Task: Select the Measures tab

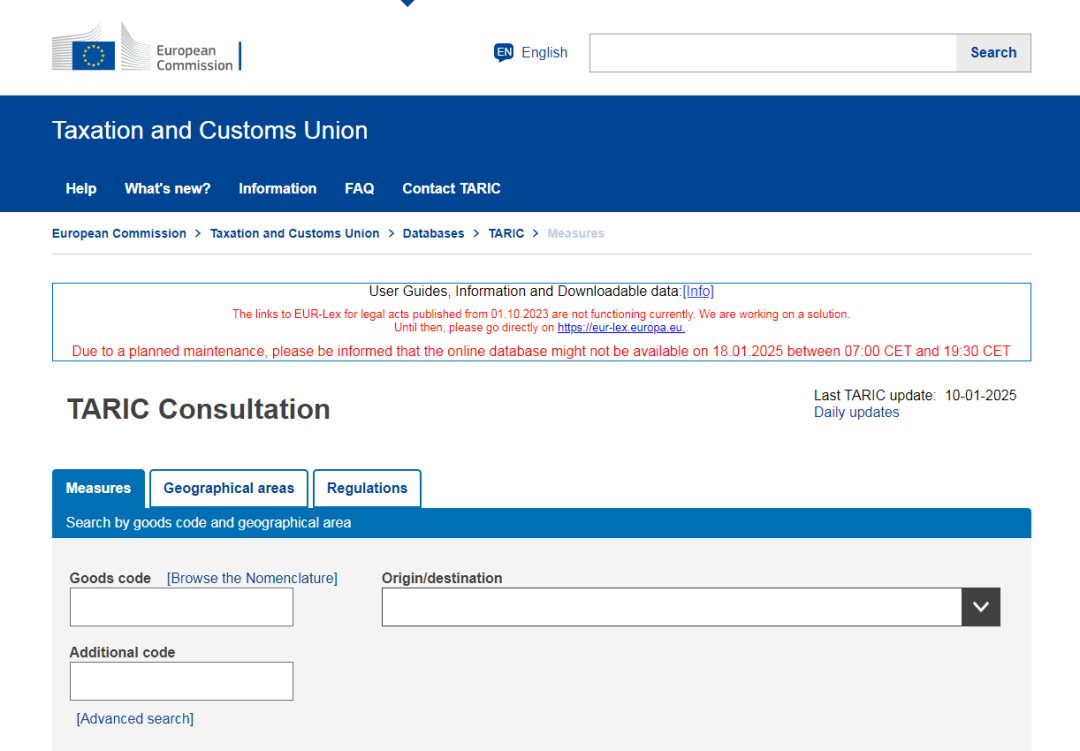Action: pyautogui.click(x=98, y=488)
